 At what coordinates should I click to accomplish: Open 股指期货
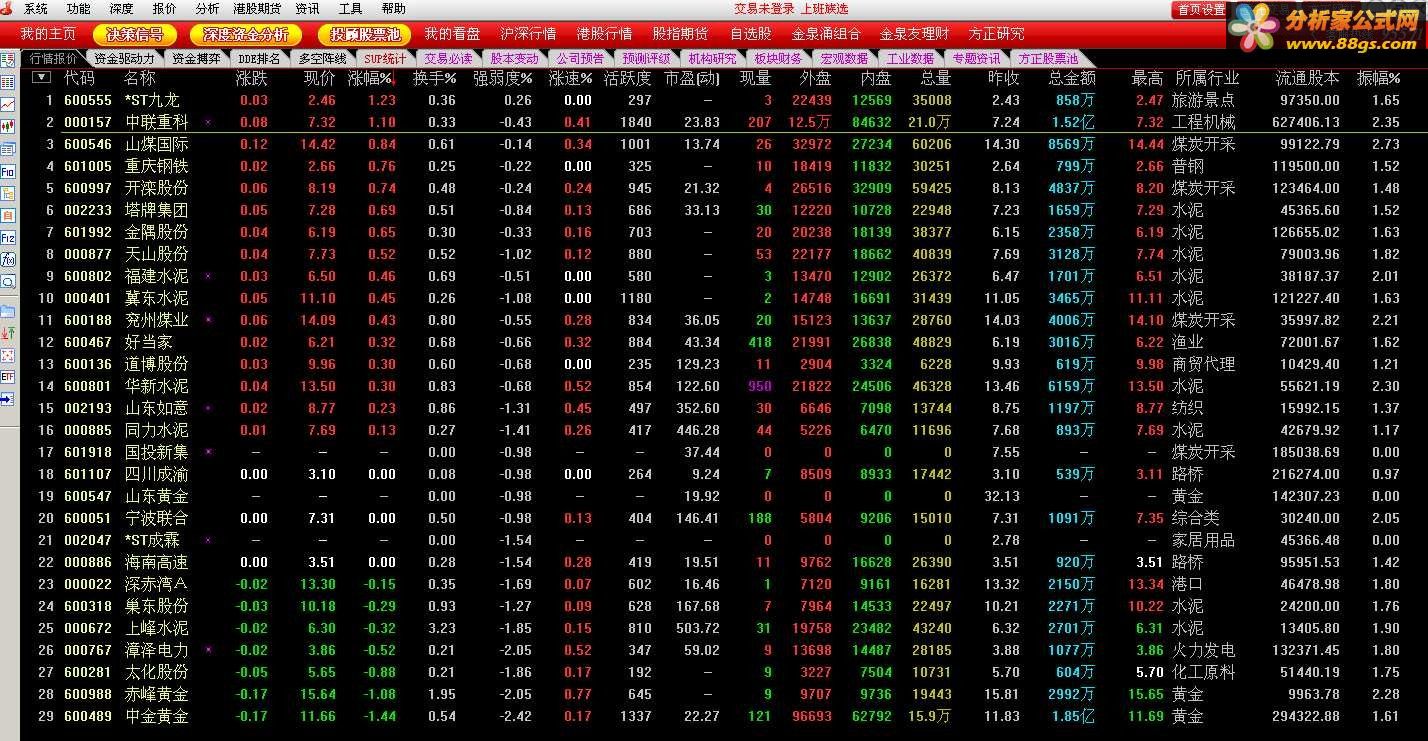pyautogui.click(x=680, y=34)
